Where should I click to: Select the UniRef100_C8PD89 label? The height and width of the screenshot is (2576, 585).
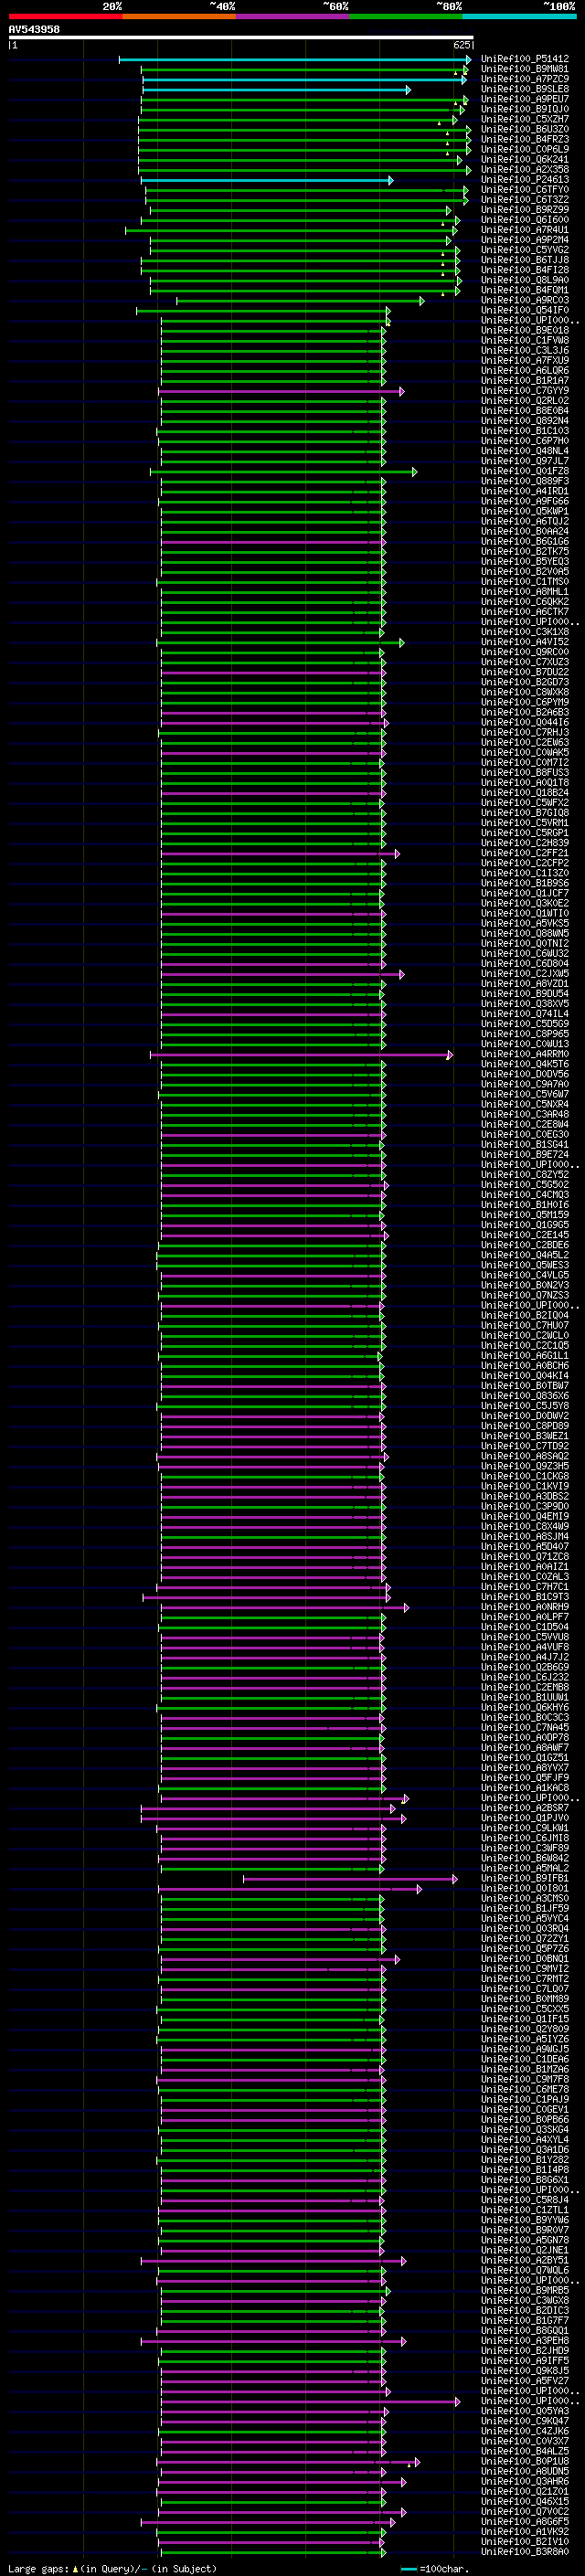(x=525, y=1427)
